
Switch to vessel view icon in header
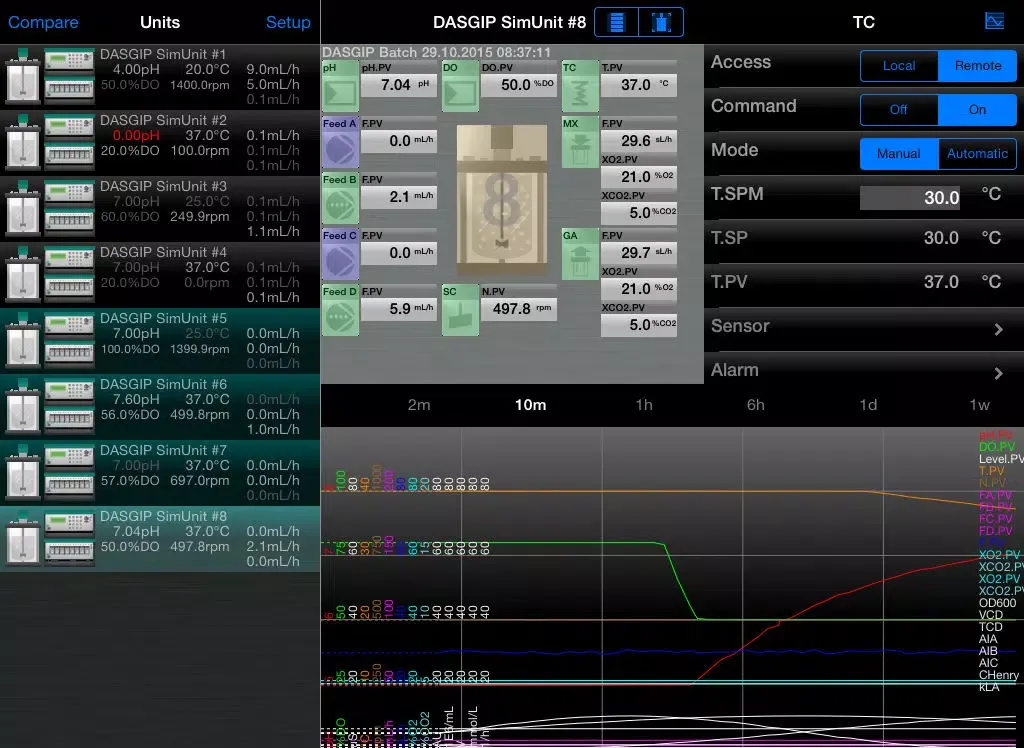661,22
